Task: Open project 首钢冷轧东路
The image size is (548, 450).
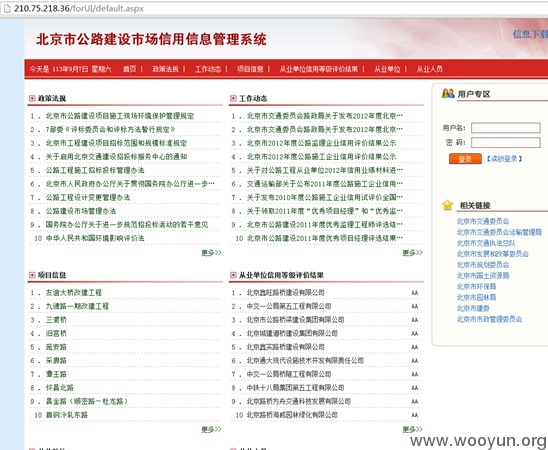Action: click(67, 415)
